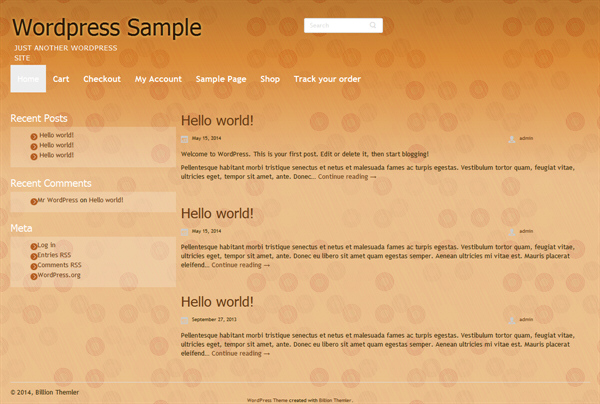
Task: Click the Recent Comments widget heading
Action: tap(51, 183)
